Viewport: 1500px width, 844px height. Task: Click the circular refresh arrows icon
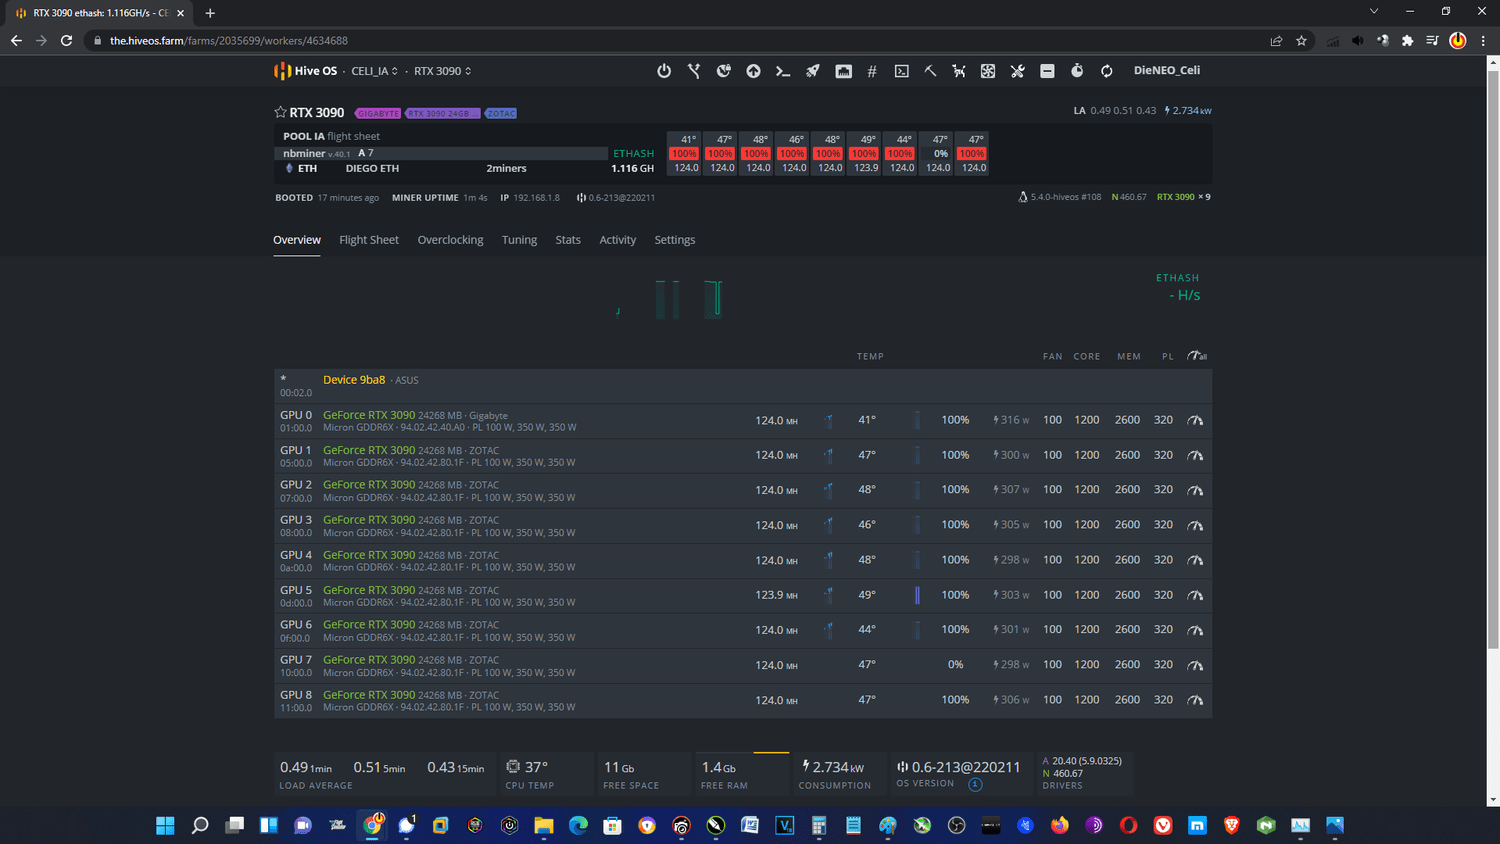(1107, 71)
